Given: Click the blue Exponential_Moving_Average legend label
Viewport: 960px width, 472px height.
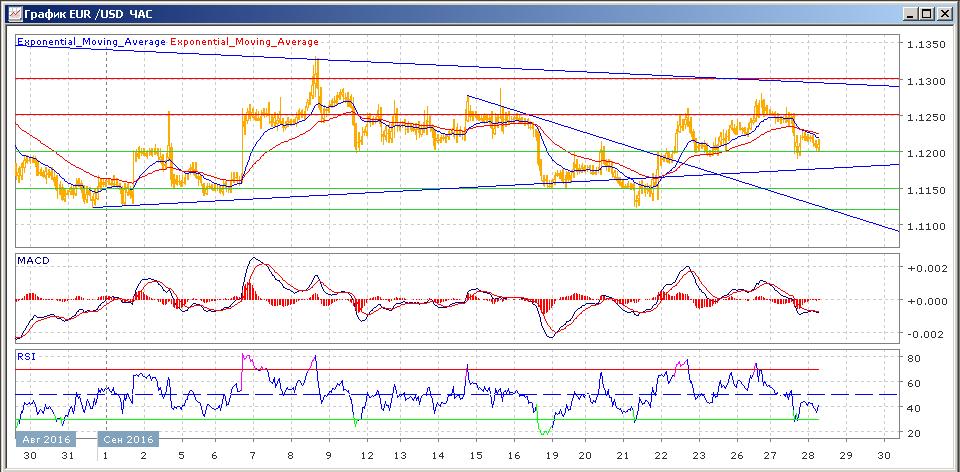Looking at the screenshot, I should coord(91,42).
